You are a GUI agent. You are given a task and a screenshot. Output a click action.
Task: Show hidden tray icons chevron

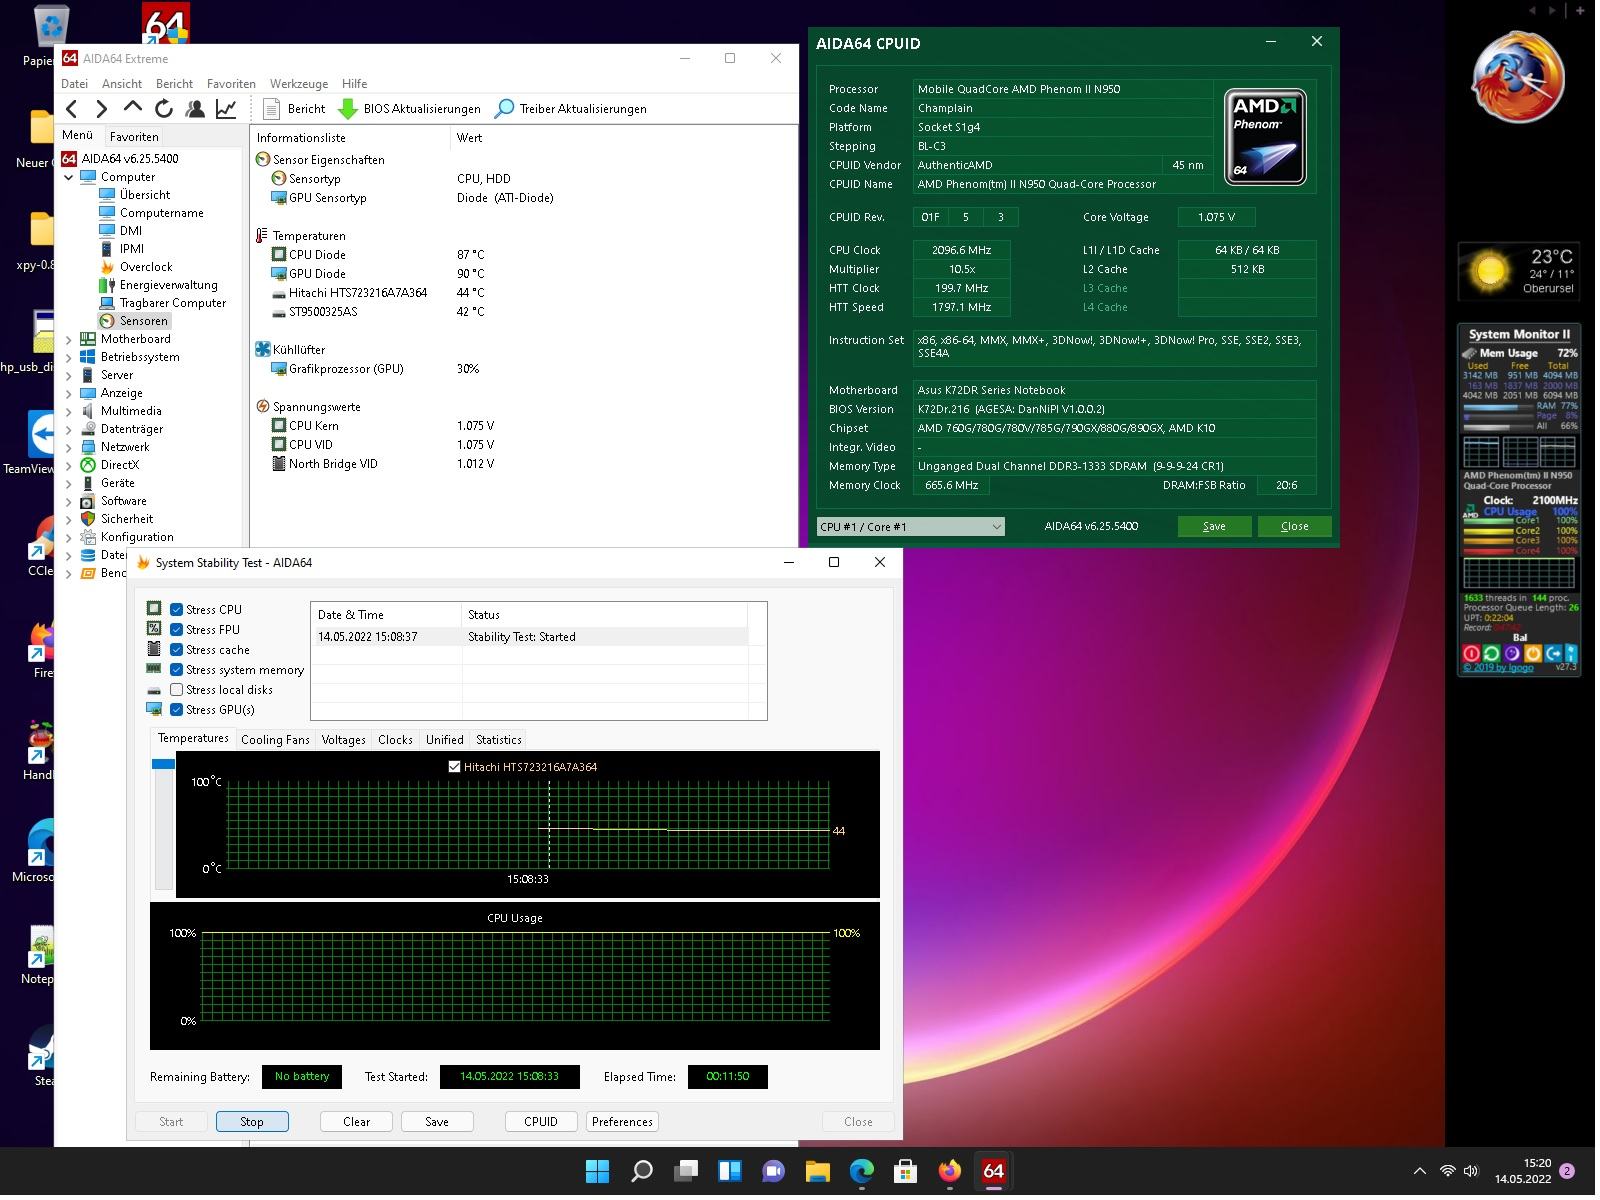pos(1419,1171)
